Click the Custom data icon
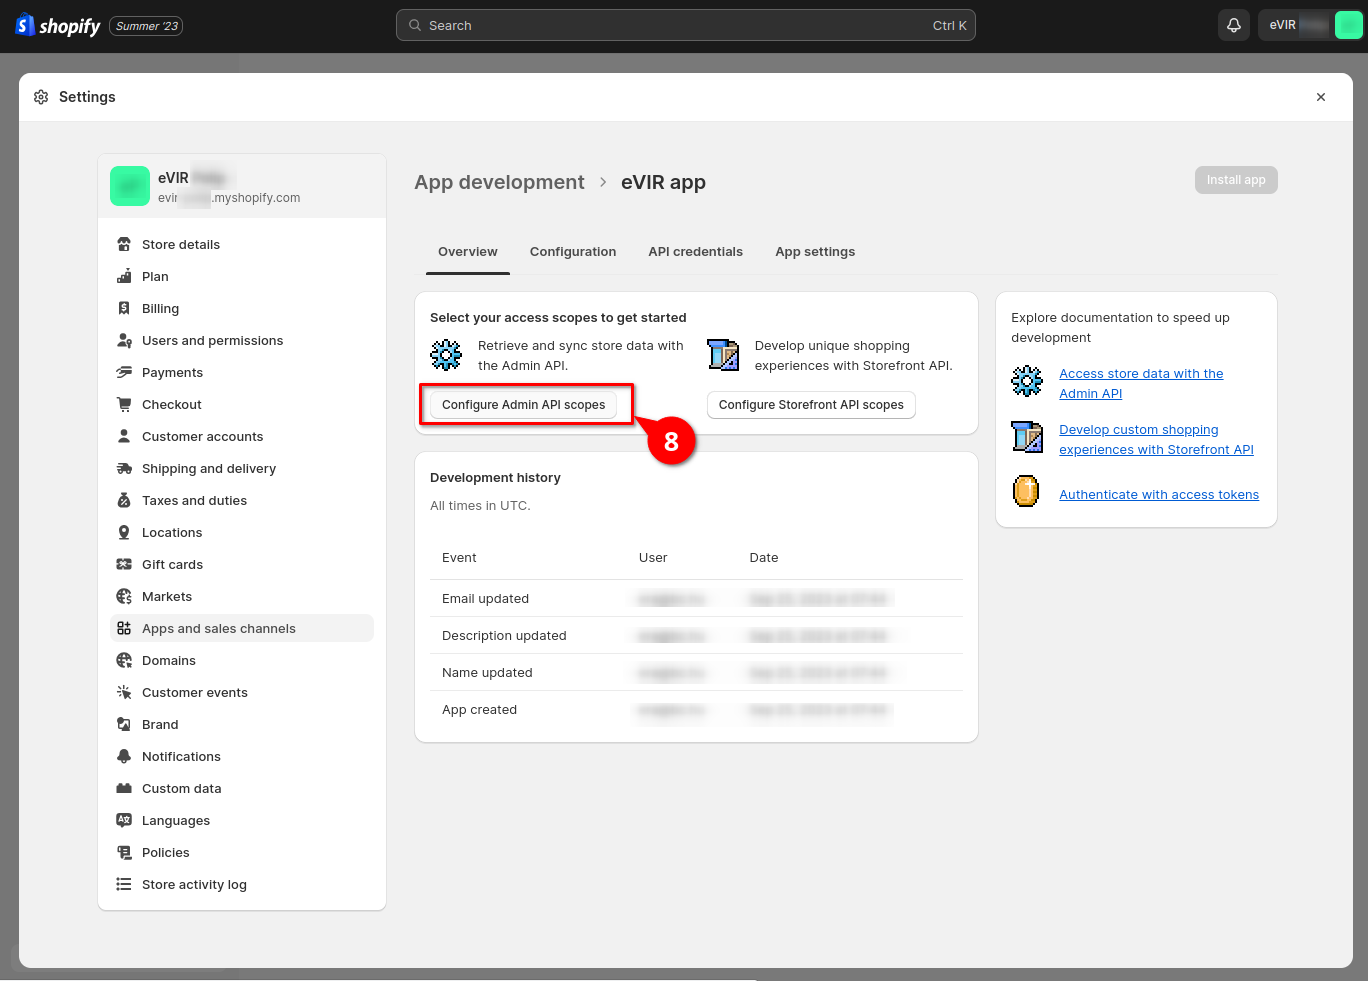This screenshot has width=1368, height=981. tap(124, 788)
